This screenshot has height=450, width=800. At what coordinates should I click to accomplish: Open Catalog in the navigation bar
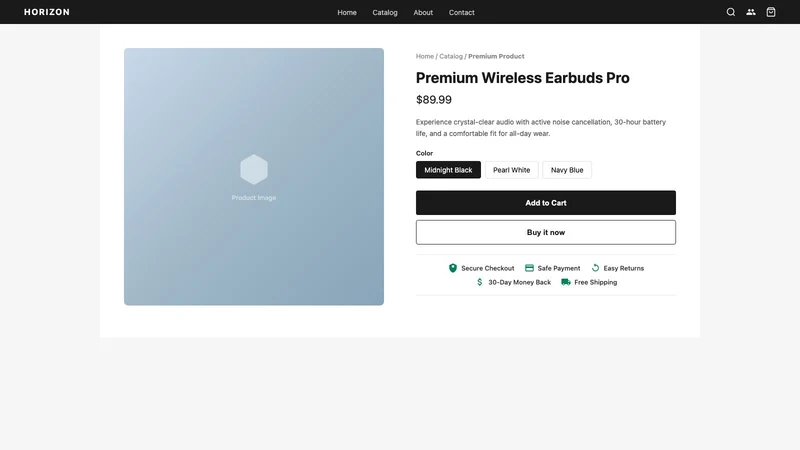(x=385, y=12)
